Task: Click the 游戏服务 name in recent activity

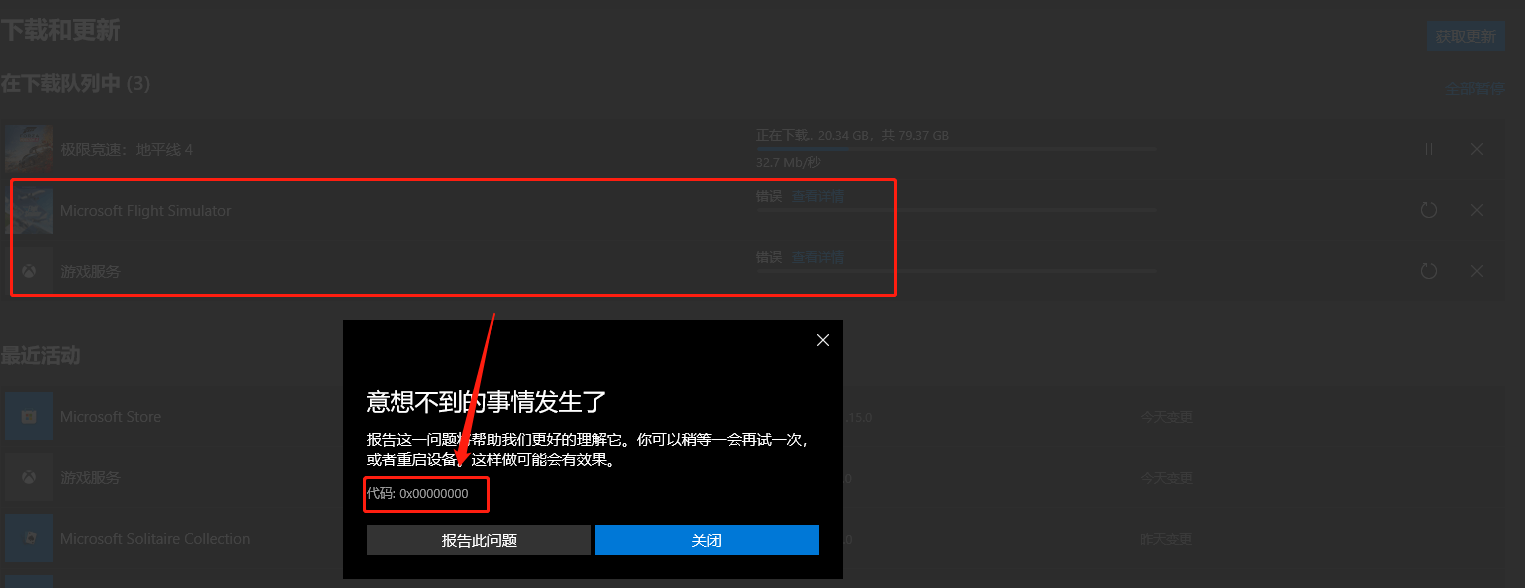Action: [90, 478]
